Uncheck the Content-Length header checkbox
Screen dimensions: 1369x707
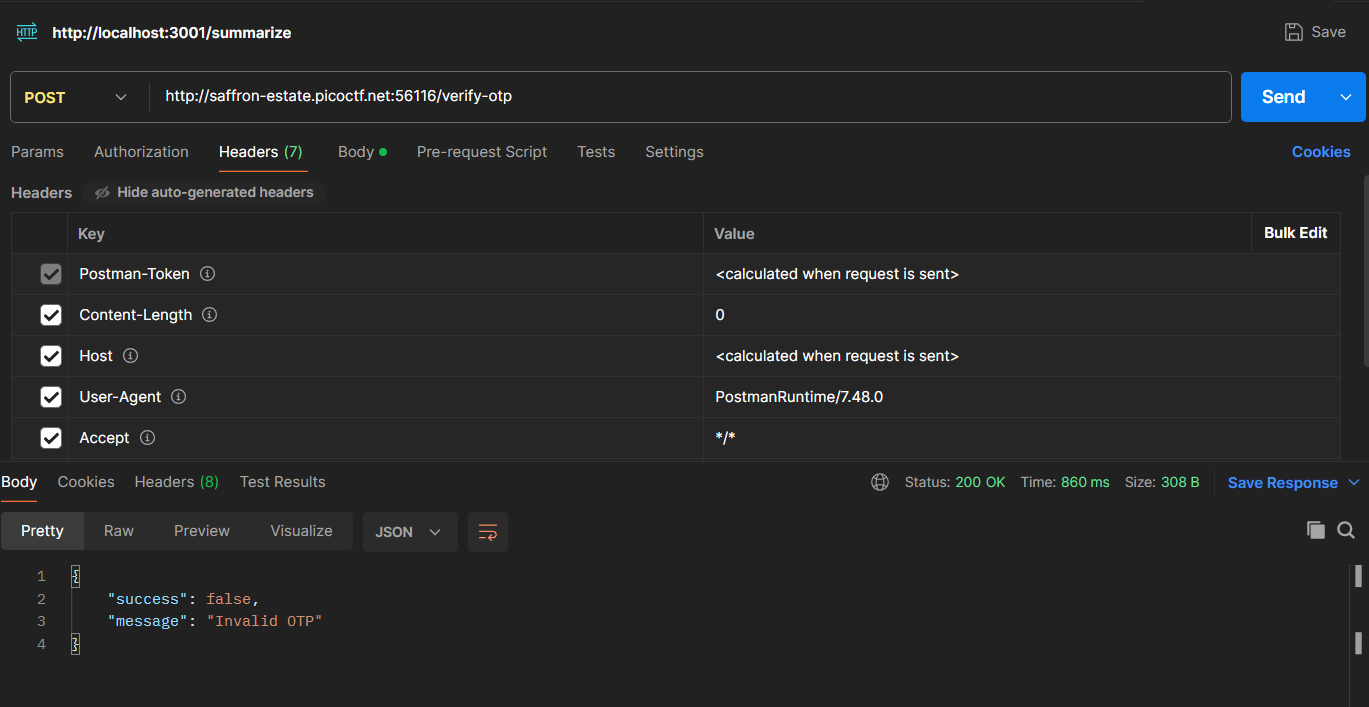coord(51,315)
